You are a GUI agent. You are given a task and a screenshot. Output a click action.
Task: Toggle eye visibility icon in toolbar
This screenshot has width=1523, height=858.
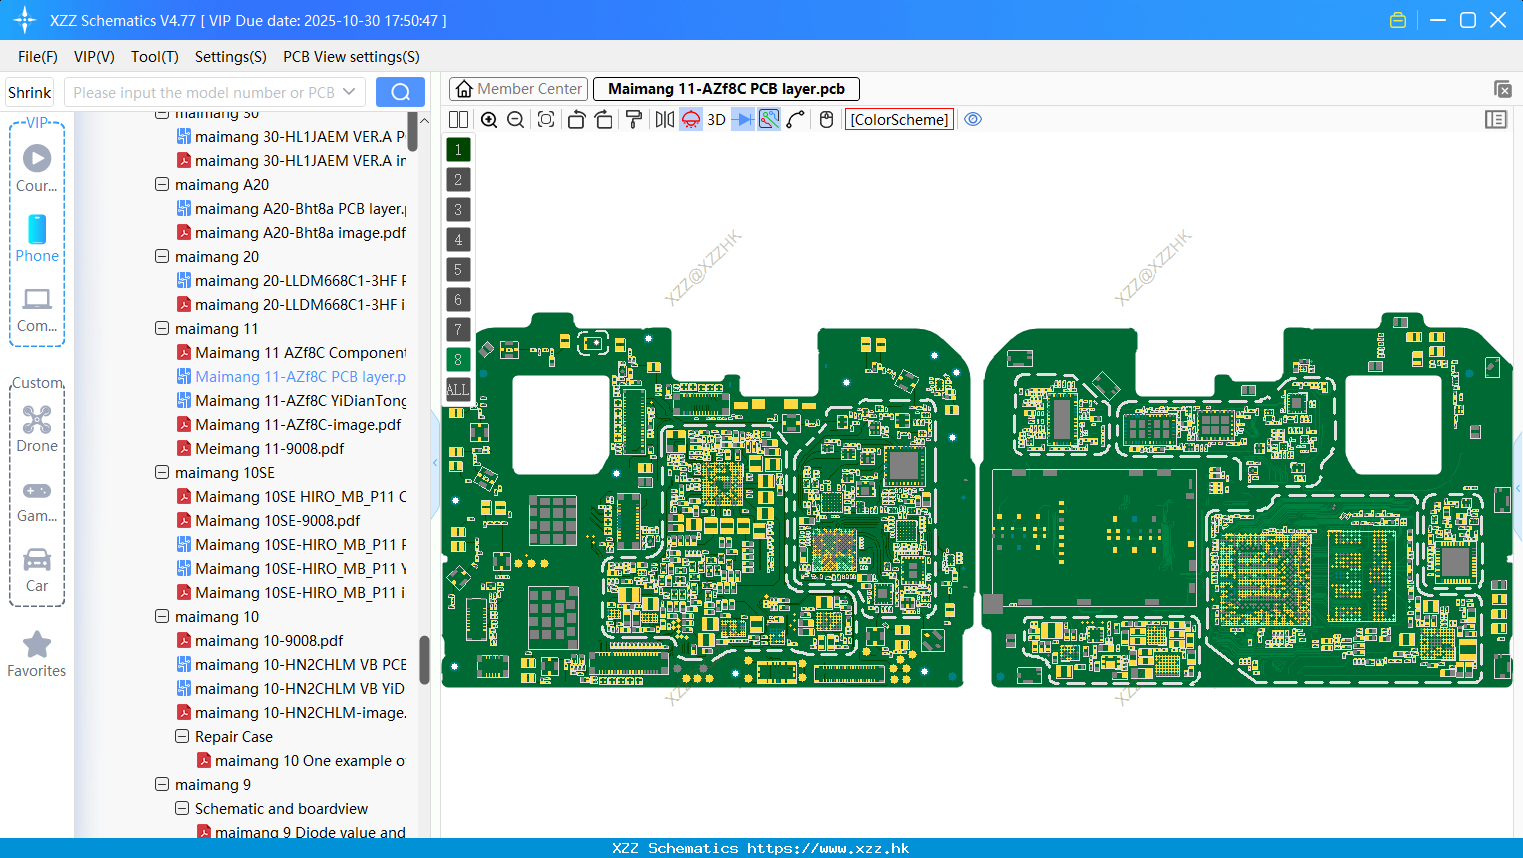(973, 120)
